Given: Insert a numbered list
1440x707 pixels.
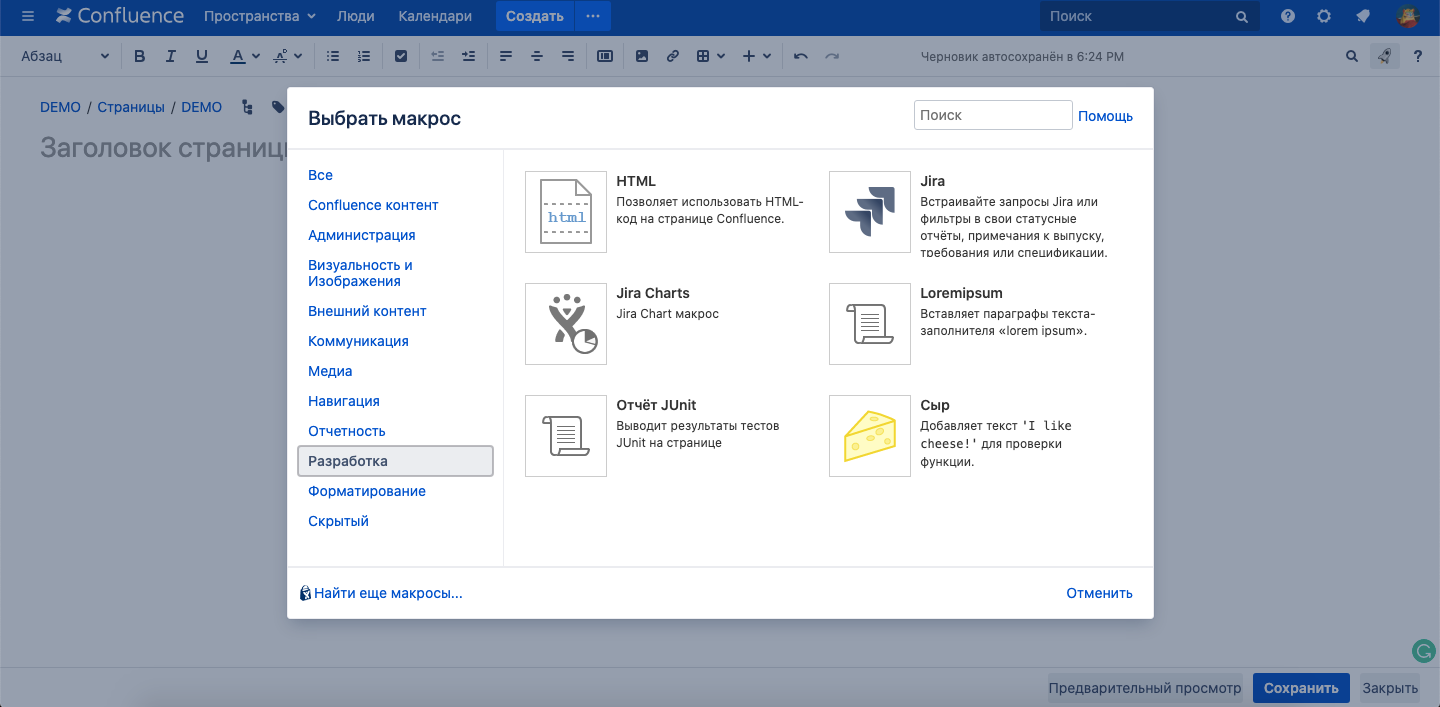Looking at the screenshot, I should [x=364, y=57].
